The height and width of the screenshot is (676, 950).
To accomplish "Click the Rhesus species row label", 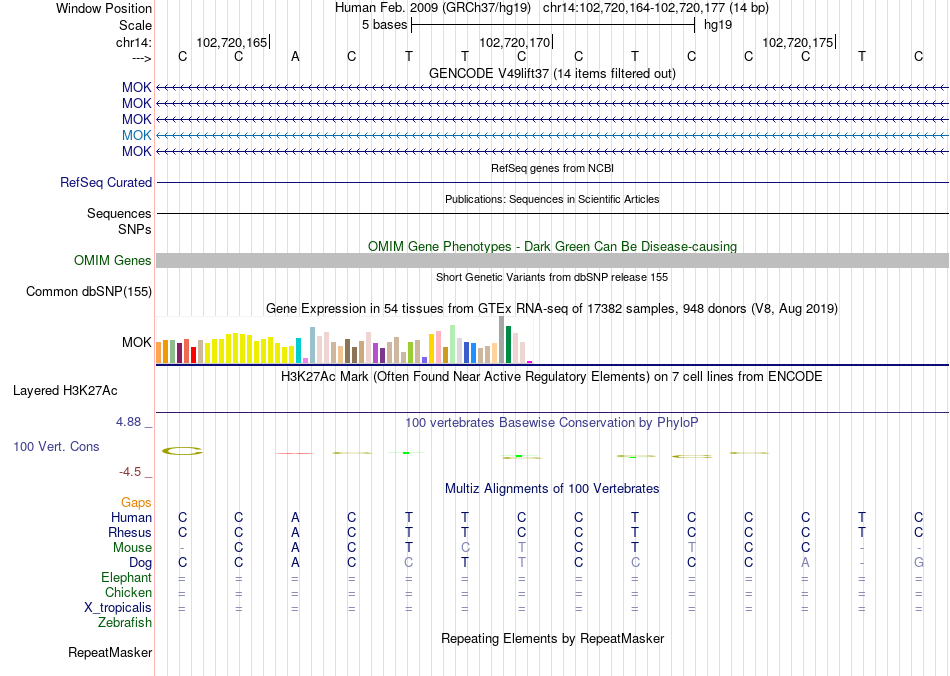I will click(x=130, y=532).
